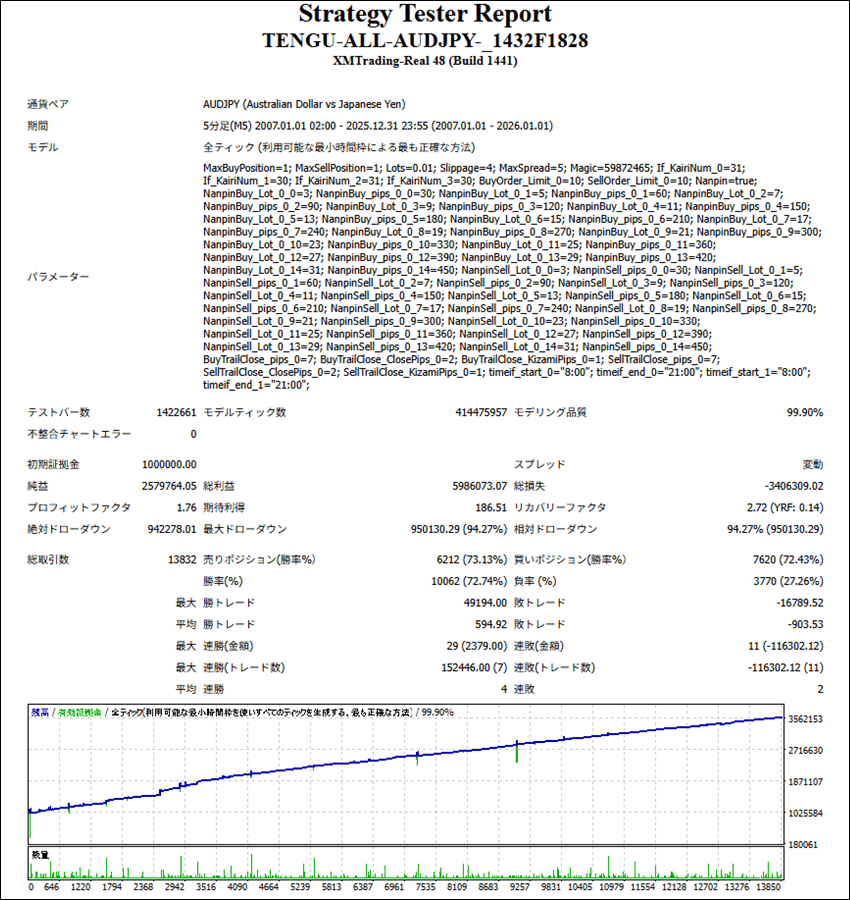Click the 不整合チャートエラー label
Screen dimensions: 850x900
pos(75,434)
